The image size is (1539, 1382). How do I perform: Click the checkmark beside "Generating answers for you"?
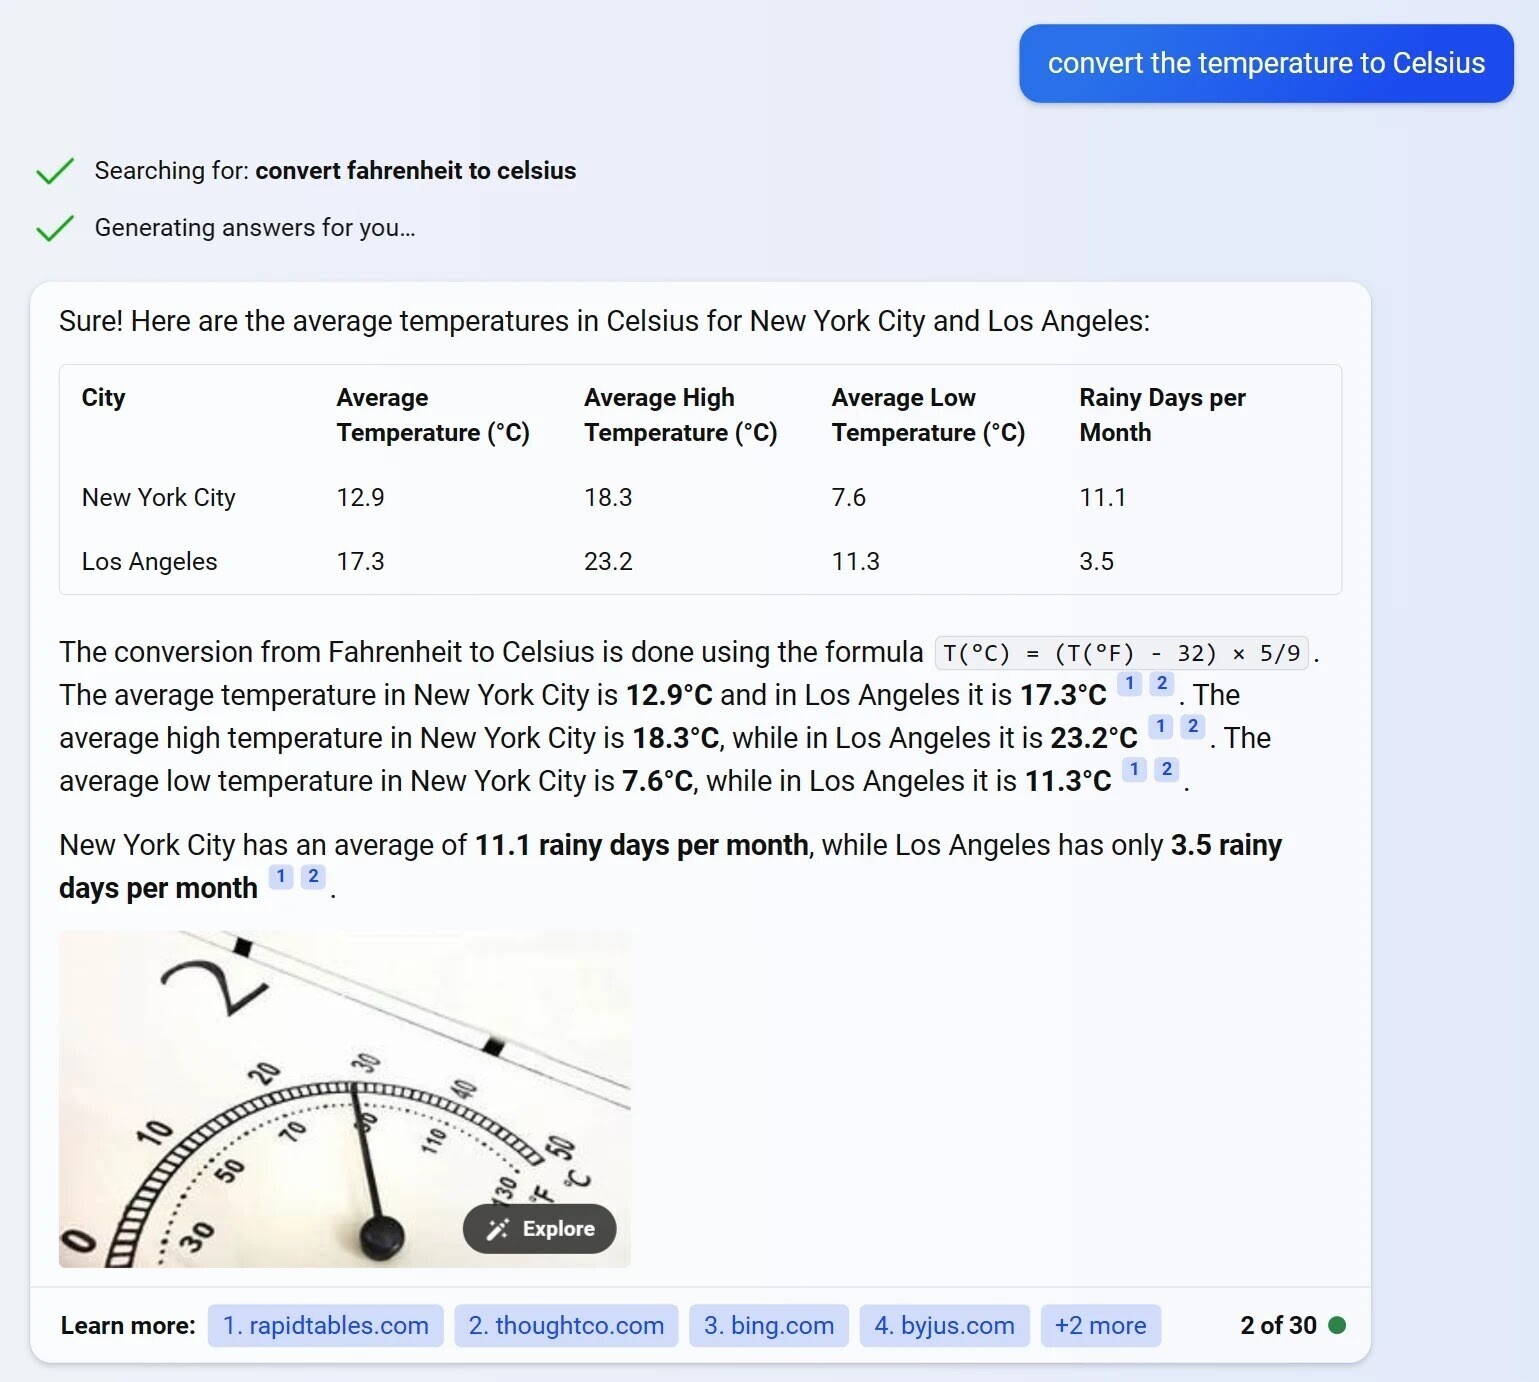click(55, 227)
